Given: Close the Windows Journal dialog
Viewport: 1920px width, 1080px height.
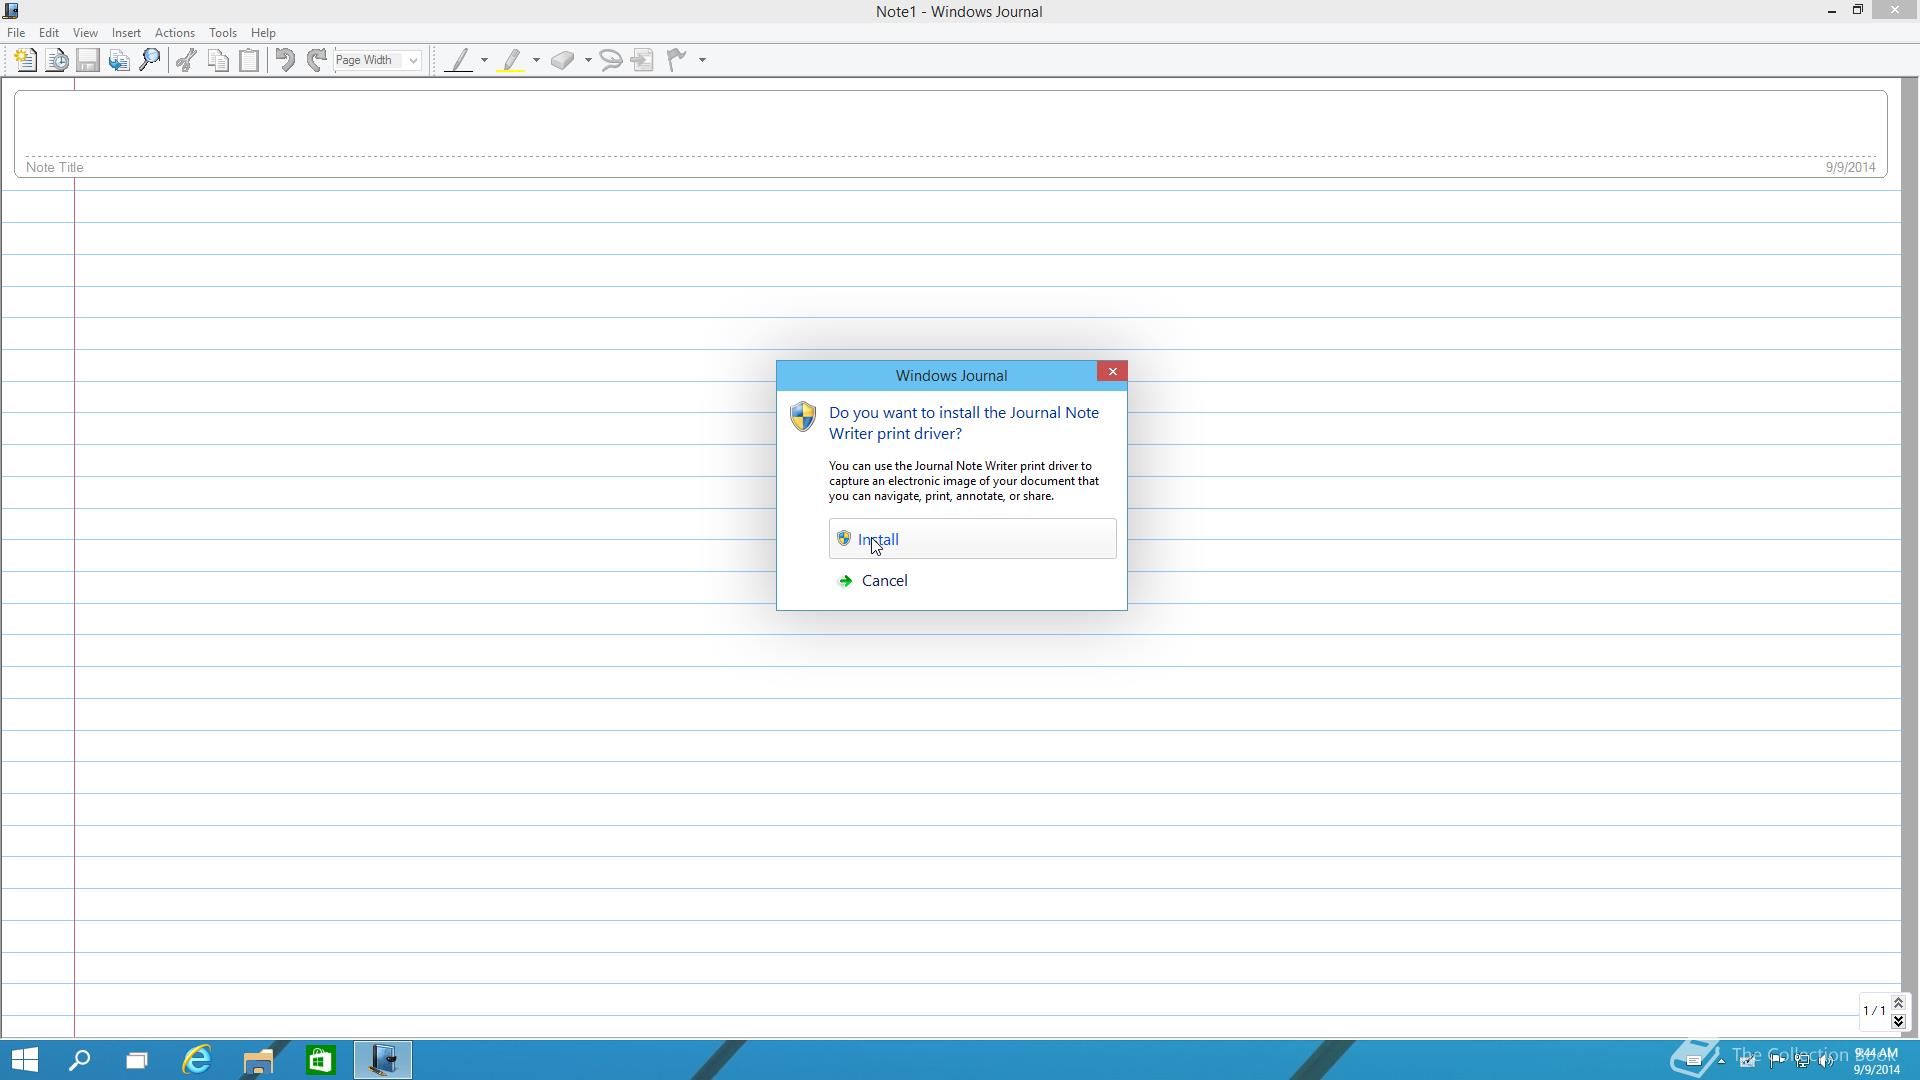Looking at the screenshot, I should pyautogui.click(x=1112, y=372).
